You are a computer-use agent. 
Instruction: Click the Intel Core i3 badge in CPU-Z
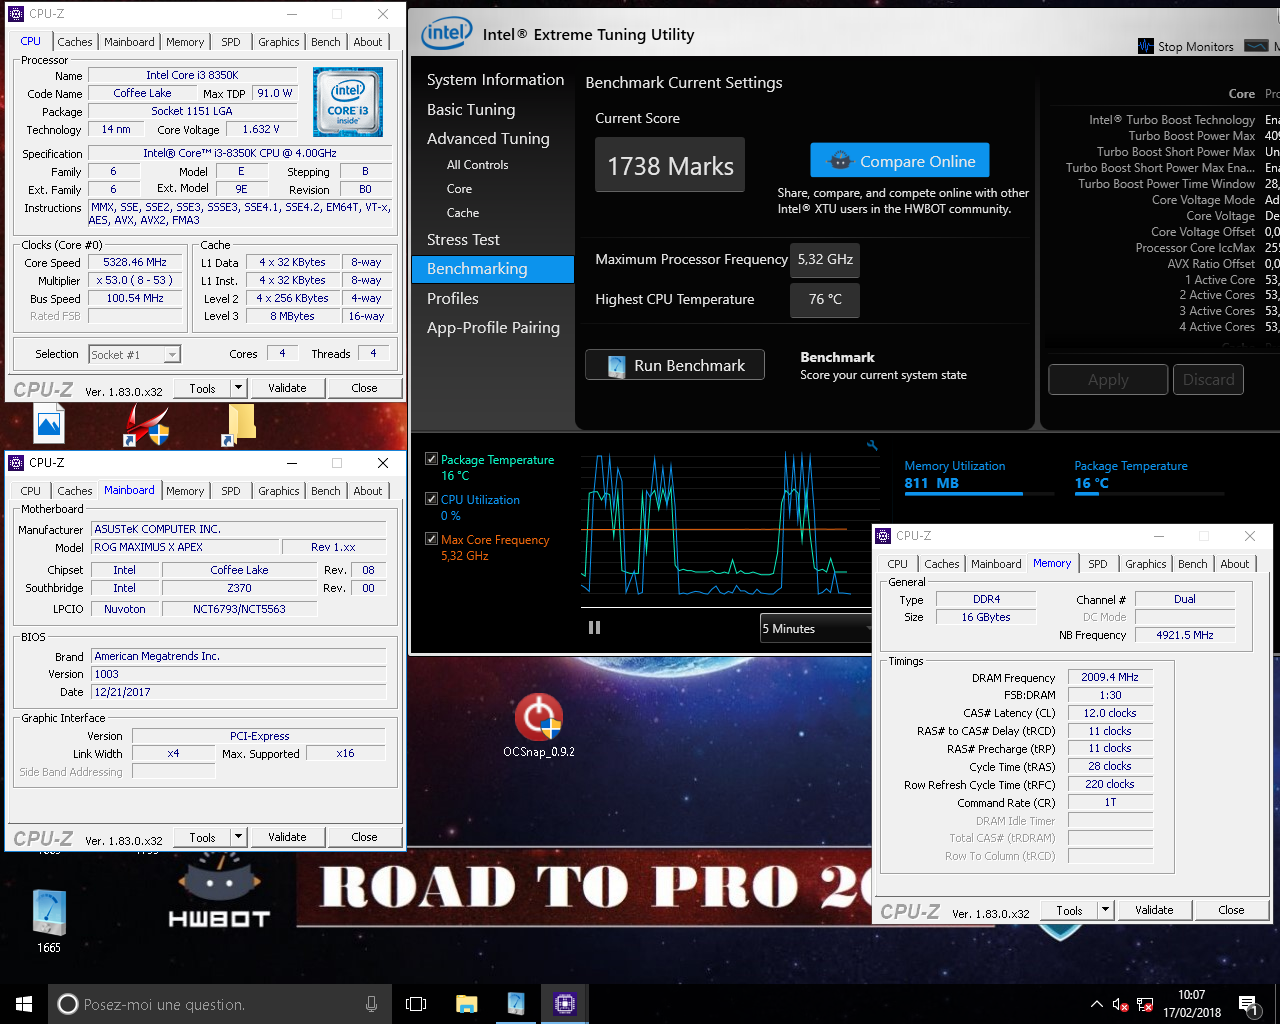tap(347, 102)
